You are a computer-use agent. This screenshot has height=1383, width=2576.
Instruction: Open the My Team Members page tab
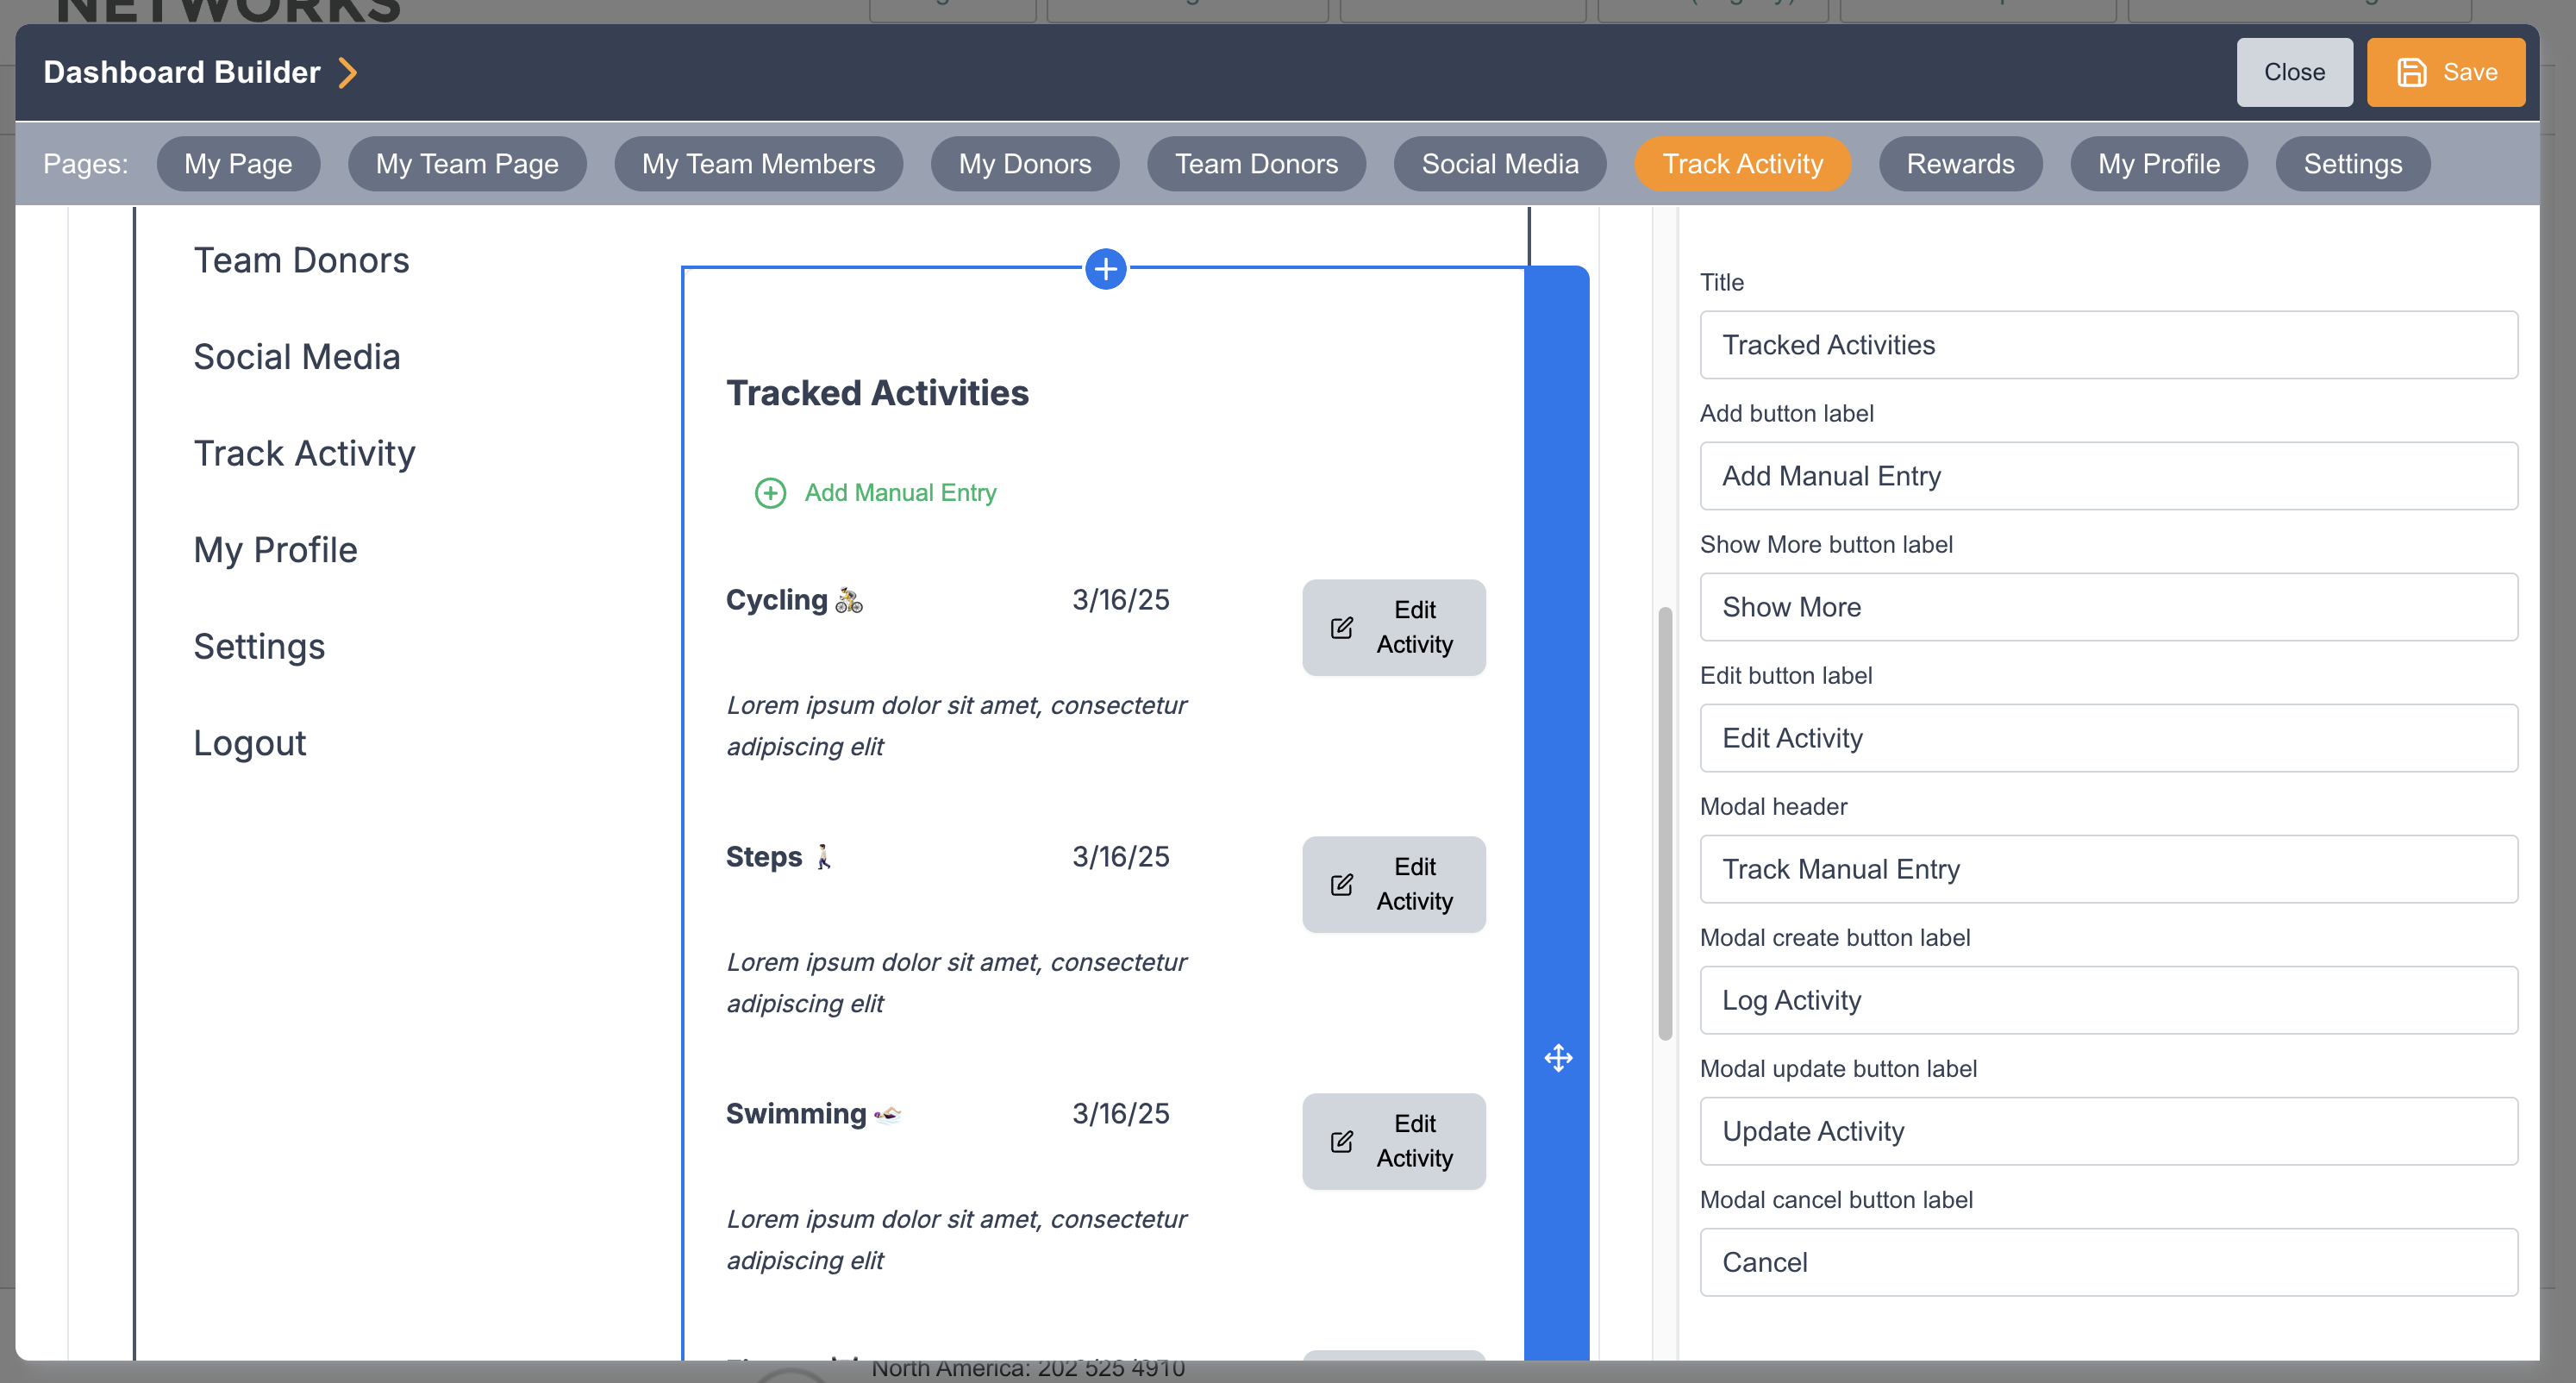758,164
